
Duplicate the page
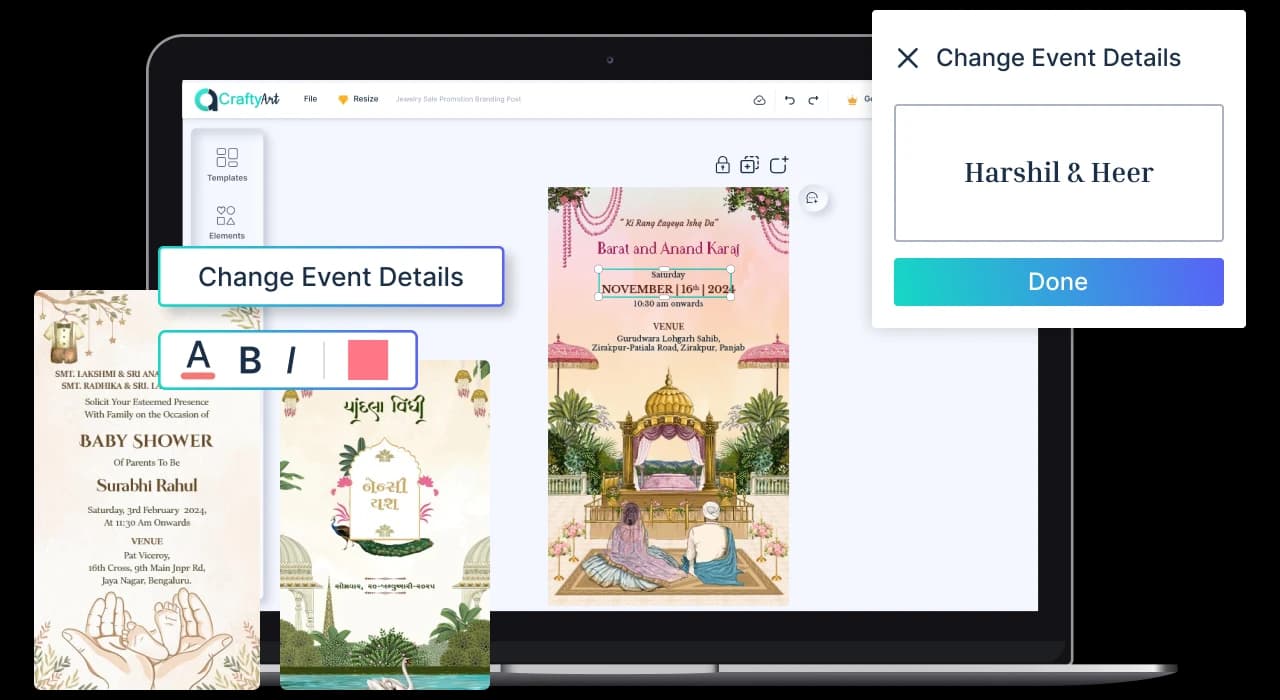pyautogui.click(x=750, y=164)
